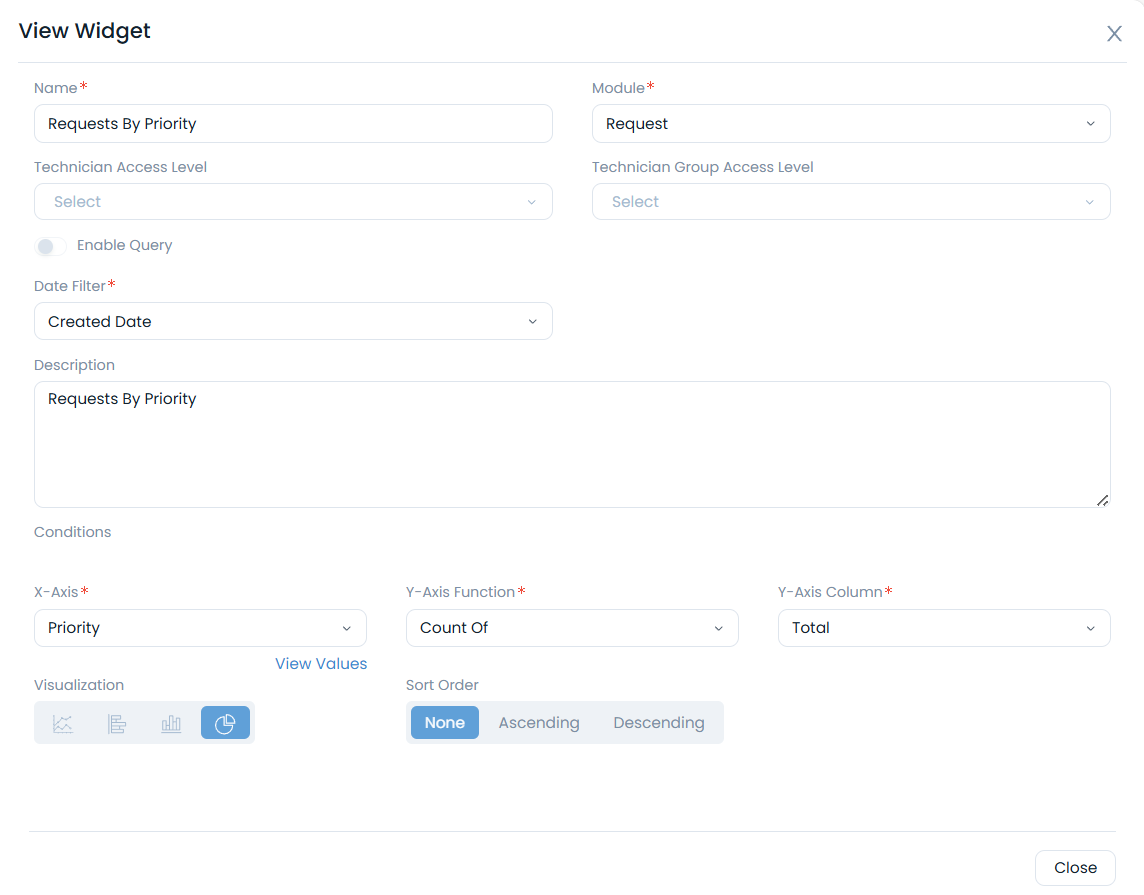Open the Y-Axis Function dropdown

click(571, 628)
